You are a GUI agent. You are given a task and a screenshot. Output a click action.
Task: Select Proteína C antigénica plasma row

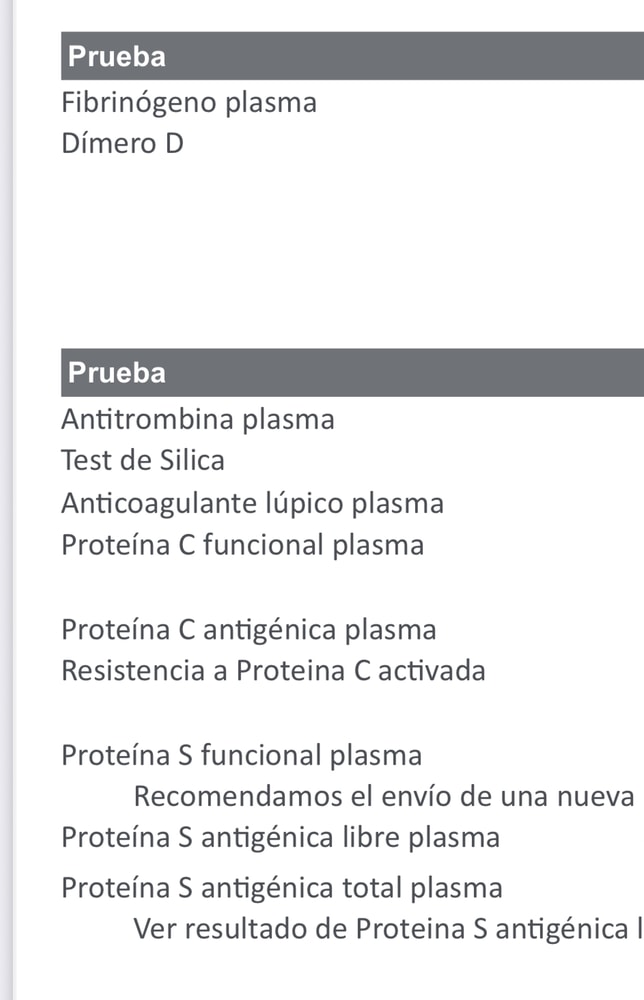coord(249,631)
